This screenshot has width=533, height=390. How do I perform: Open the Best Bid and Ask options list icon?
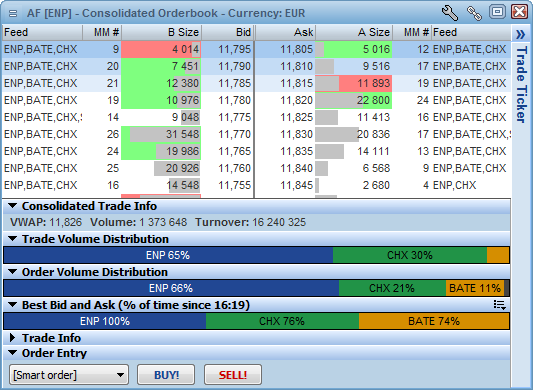click(500, 305)
